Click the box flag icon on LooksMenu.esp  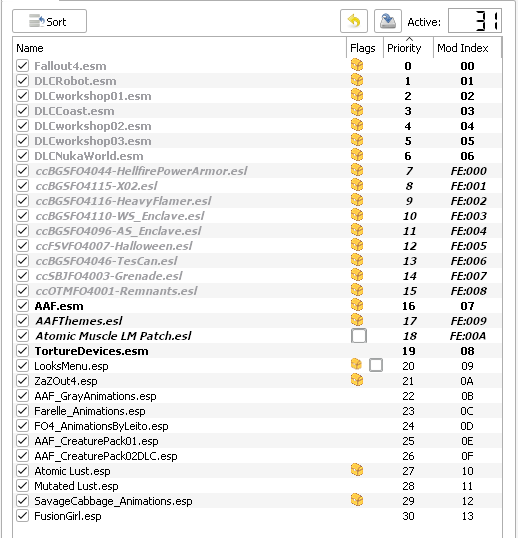[x=356, y=364]
